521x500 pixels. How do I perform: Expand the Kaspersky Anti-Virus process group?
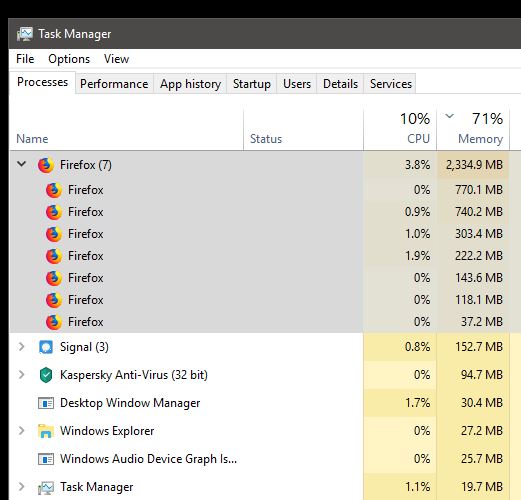pos(22,375)
